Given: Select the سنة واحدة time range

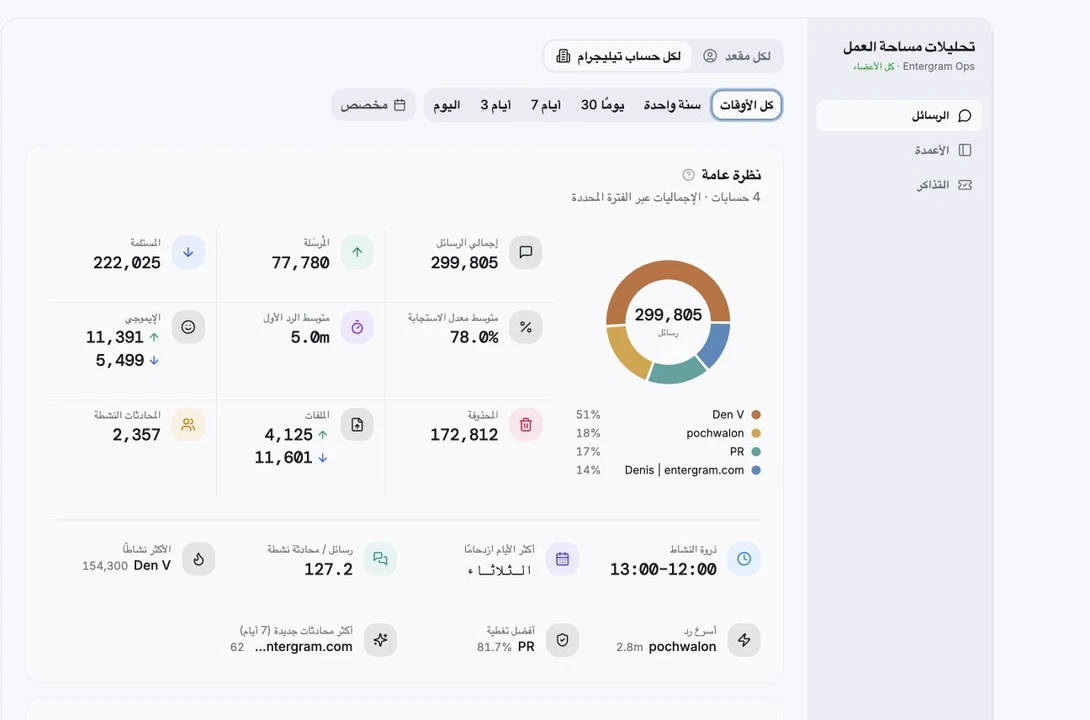Looking at the screenshot, I should [x=672, y=105].
